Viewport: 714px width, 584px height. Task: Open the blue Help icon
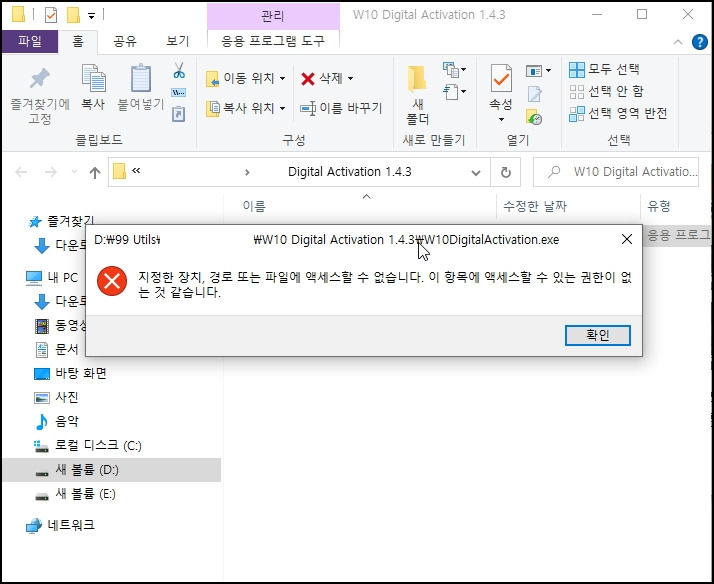point(699,42)
